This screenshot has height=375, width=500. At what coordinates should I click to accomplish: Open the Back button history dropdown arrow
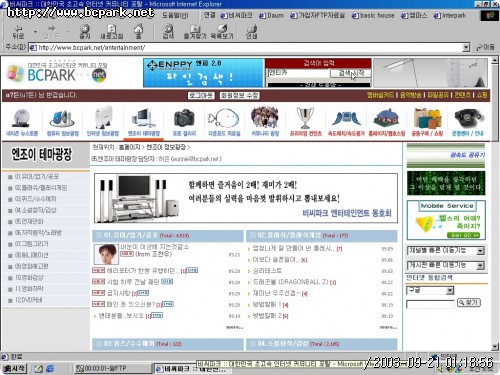coord(35,32)
